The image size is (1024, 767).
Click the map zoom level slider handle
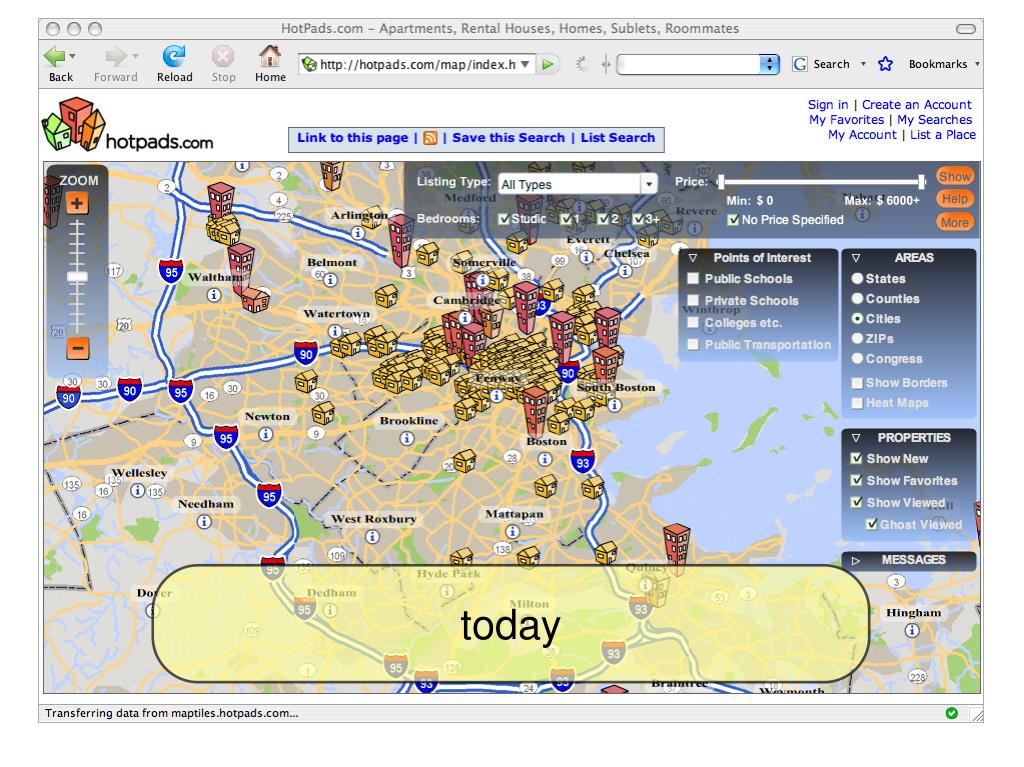(x=77, y=277)
